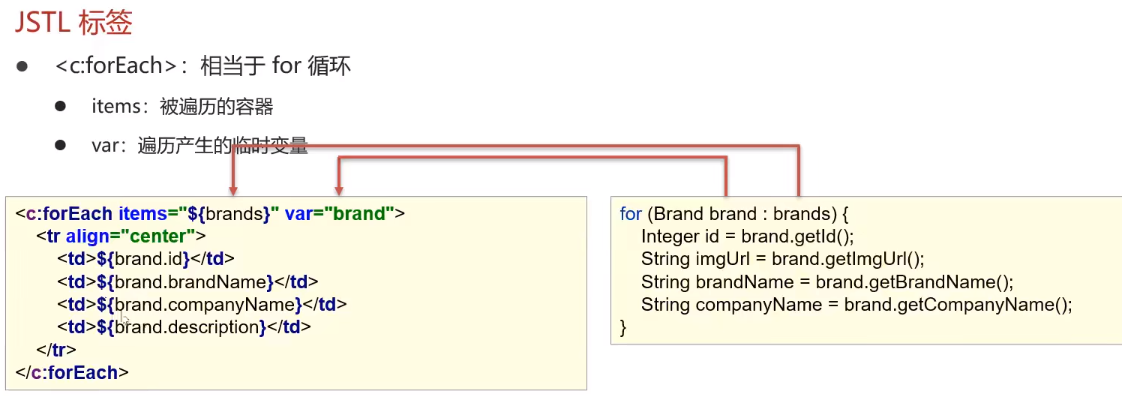Click the ${brand.description} table cell line
The image size is (1122, 396).
(185, 327)
